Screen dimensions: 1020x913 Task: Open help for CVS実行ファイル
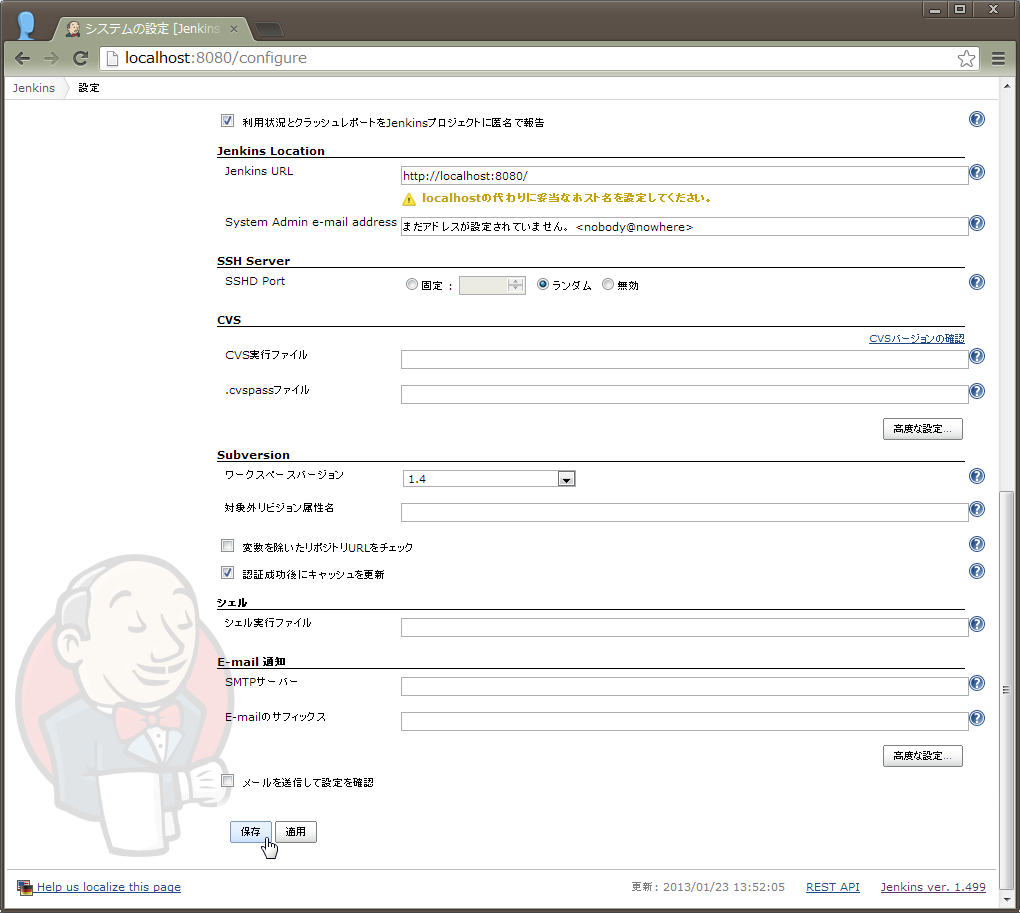(x=976, y=356)
